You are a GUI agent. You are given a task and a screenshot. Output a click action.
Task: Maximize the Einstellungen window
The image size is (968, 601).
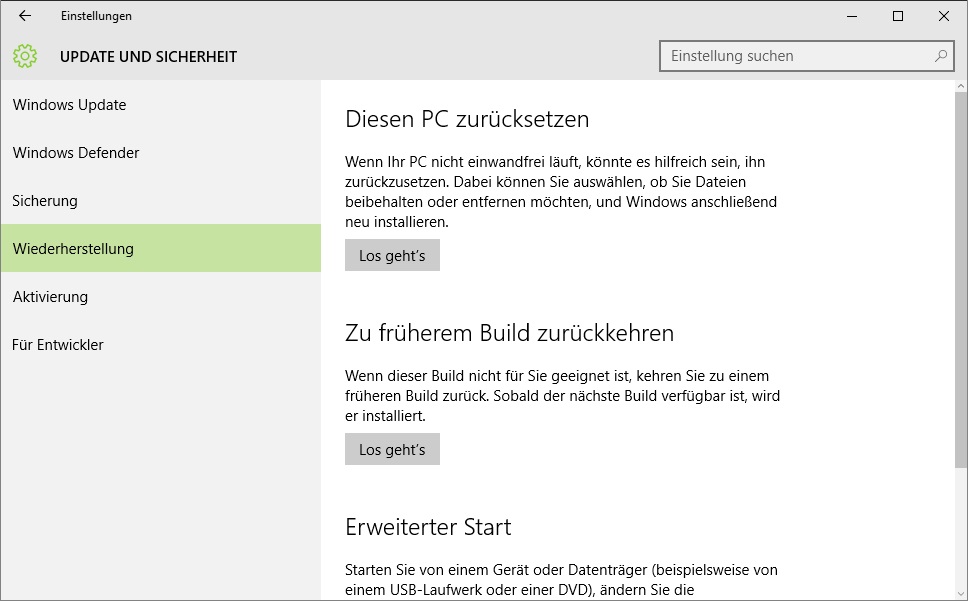pos(898,16)
